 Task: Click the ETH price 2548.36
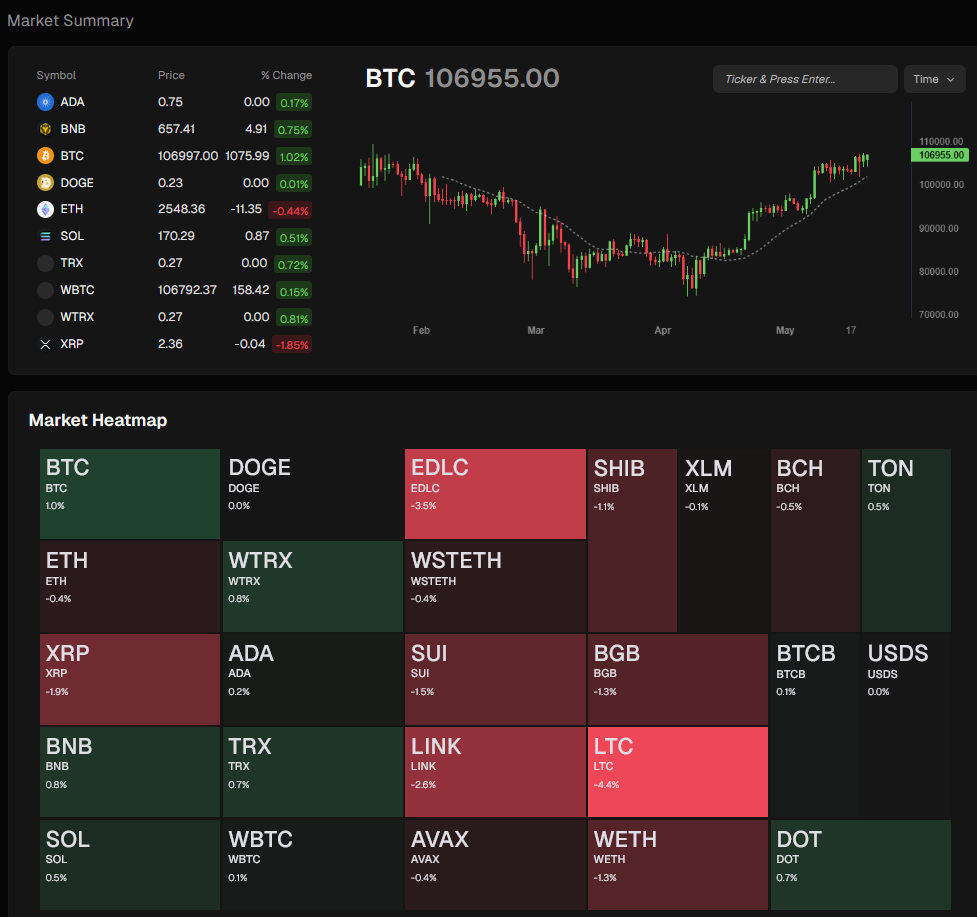181,209
